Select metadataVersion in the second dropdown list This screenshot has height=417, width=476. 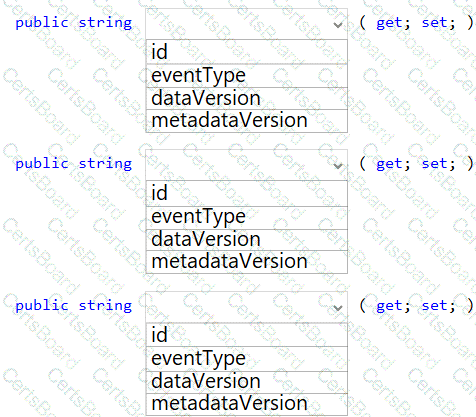pyautogui.click(x=247, y=262)
